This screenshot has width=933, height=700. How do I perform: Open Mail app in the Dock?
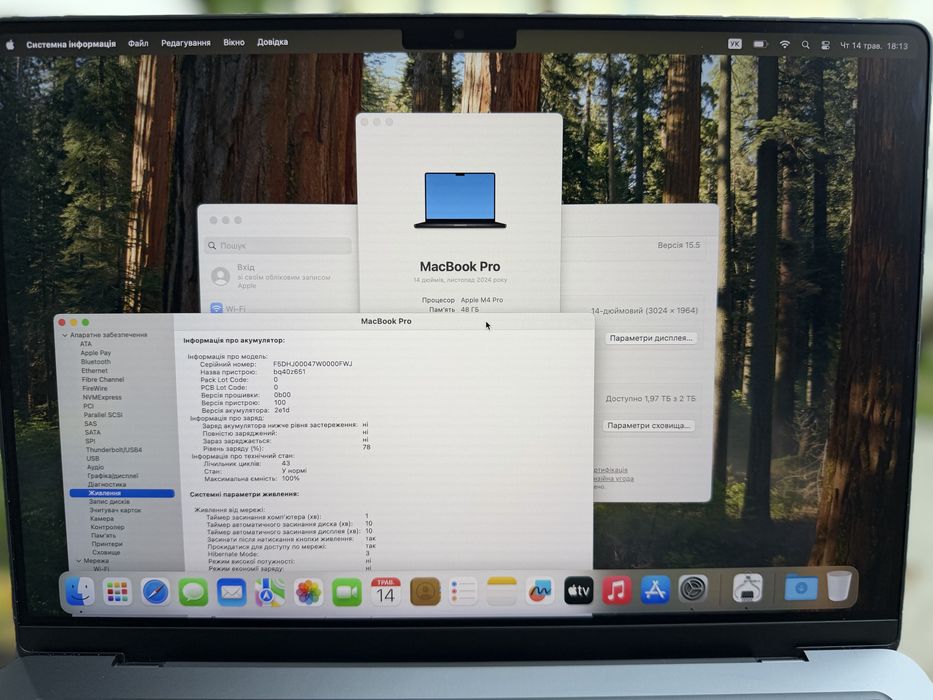(231, 592)
